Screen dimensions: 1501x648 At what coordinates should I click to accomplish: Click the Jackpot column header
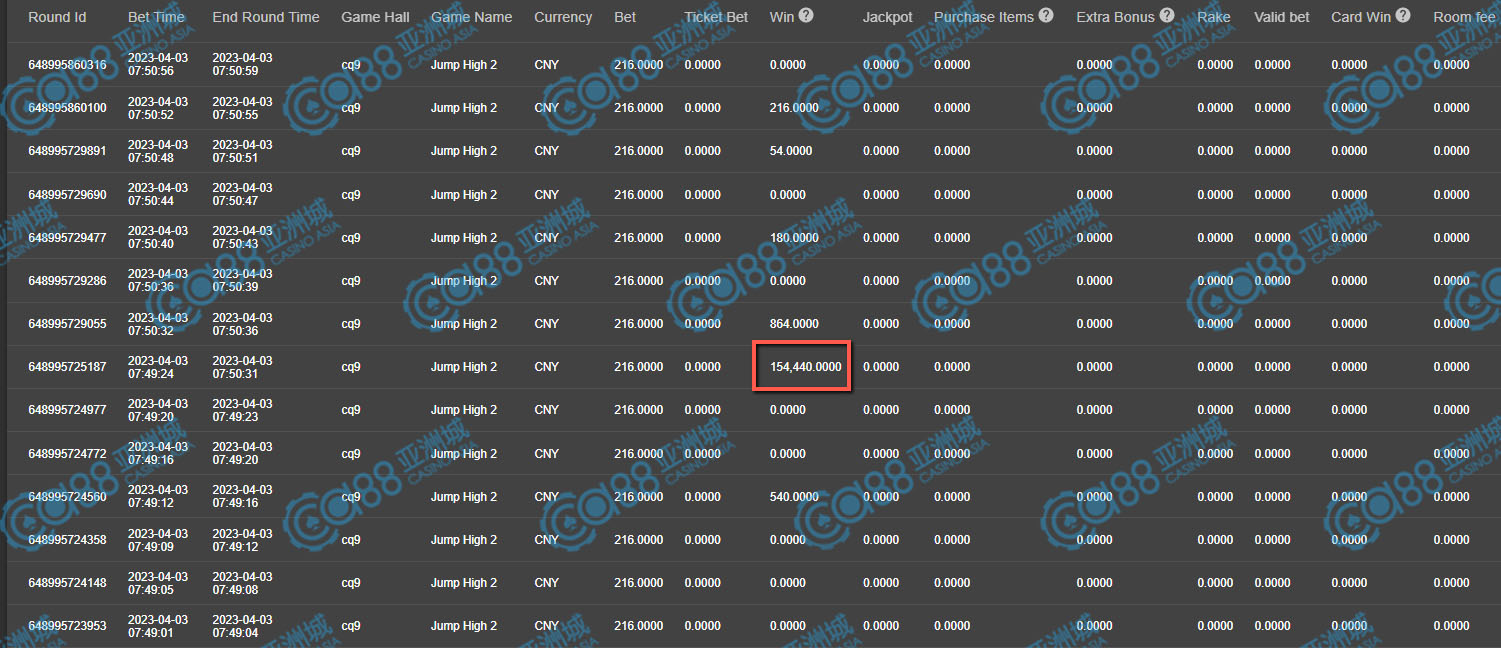point(887,17)
